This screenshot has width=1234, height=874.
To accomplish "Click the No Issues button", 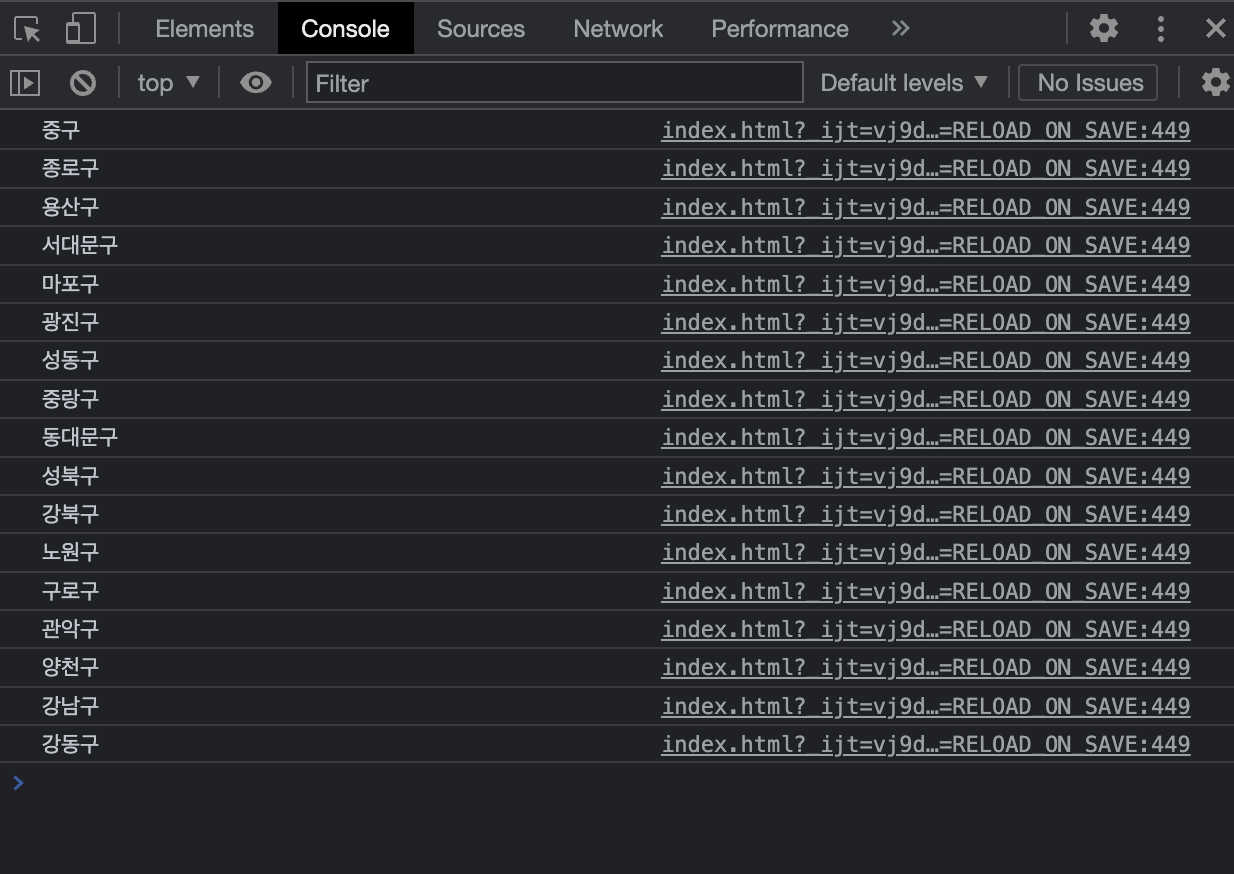I will (1088, 83).
